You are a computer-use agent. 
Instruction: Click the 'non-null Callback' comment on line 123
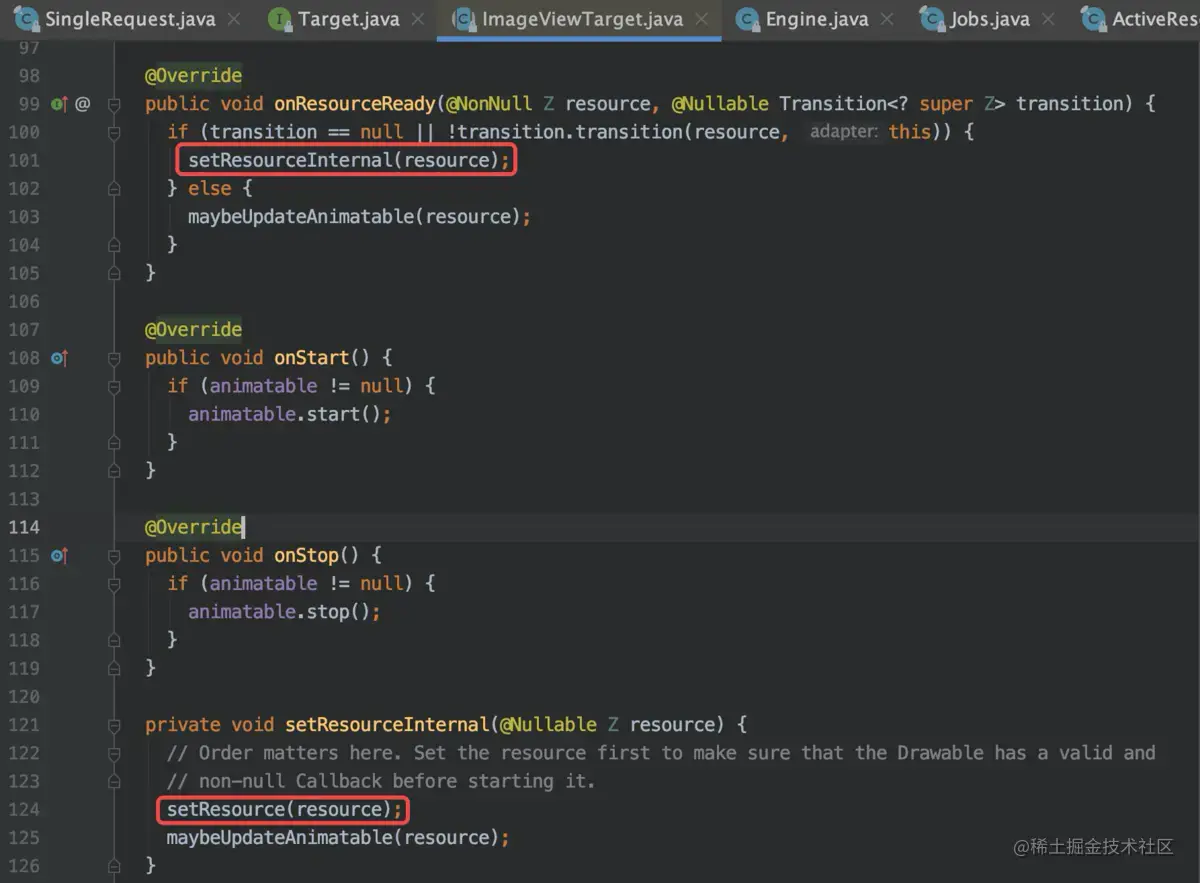coord(381,781)
